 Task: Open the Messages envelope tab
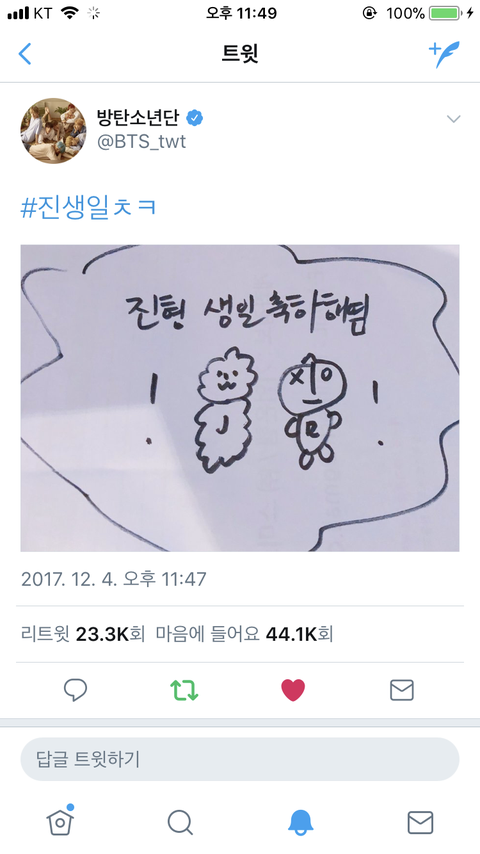click(x=421, y=822)
